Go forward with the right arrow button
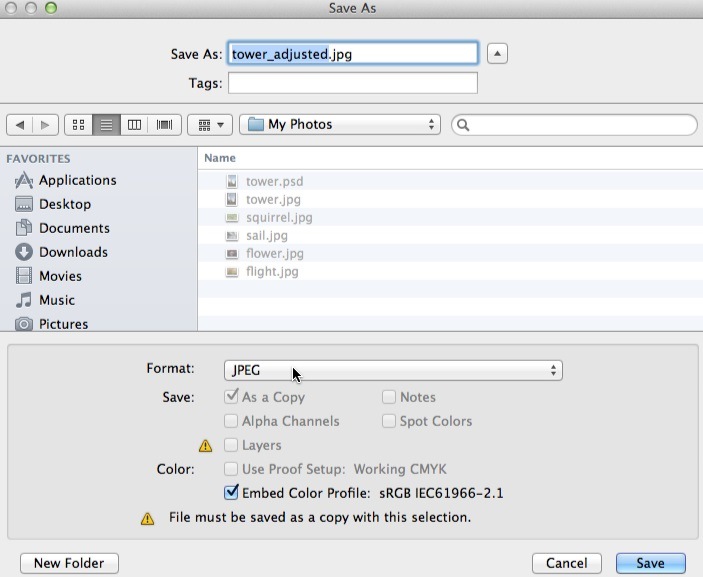Image resolution: width=703 pixels, height=577 pixels. tap(45, 125)
